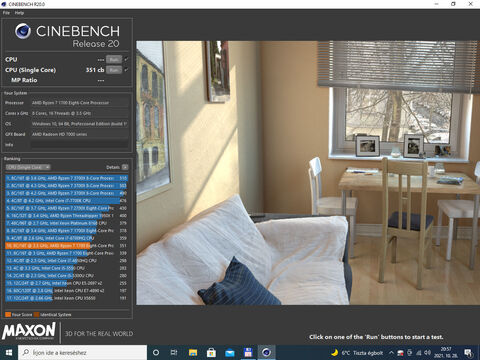Click the orange Your Score legend swatch

(8, 314)
